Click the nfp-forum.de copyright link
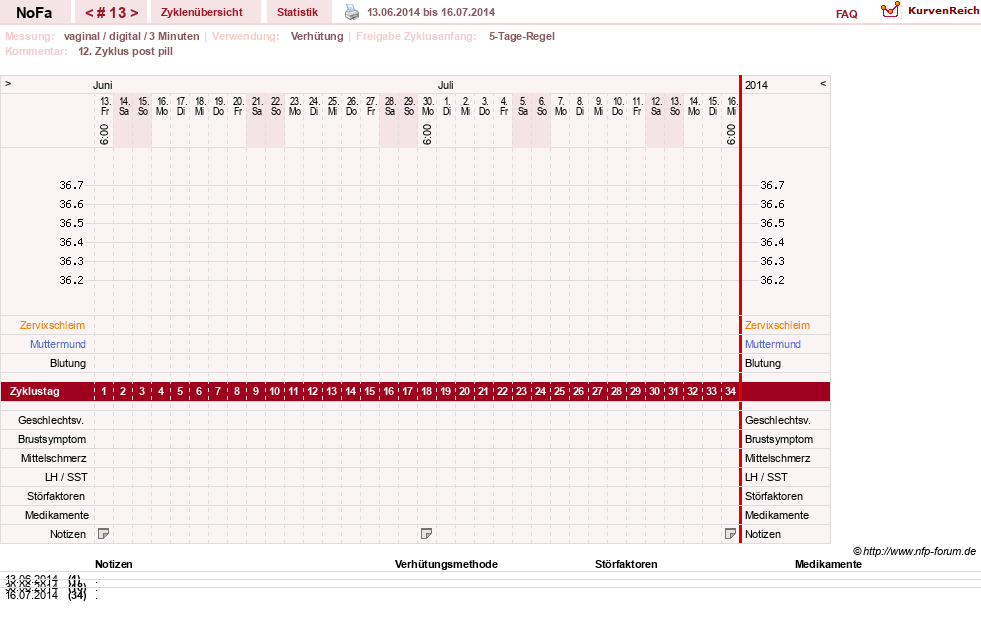Viewport: 981px width, 643px height. coord(914,551)
